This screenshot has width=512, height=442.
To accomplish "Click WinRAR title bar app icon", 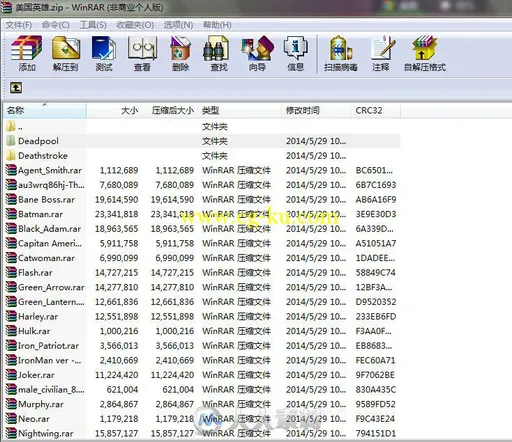I will [6, 7].
